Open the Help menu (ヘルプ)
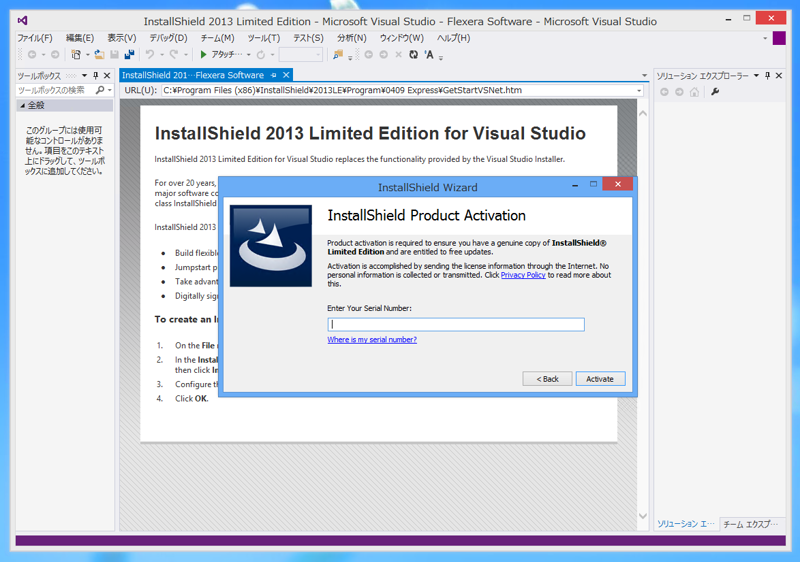 (453, 38)
